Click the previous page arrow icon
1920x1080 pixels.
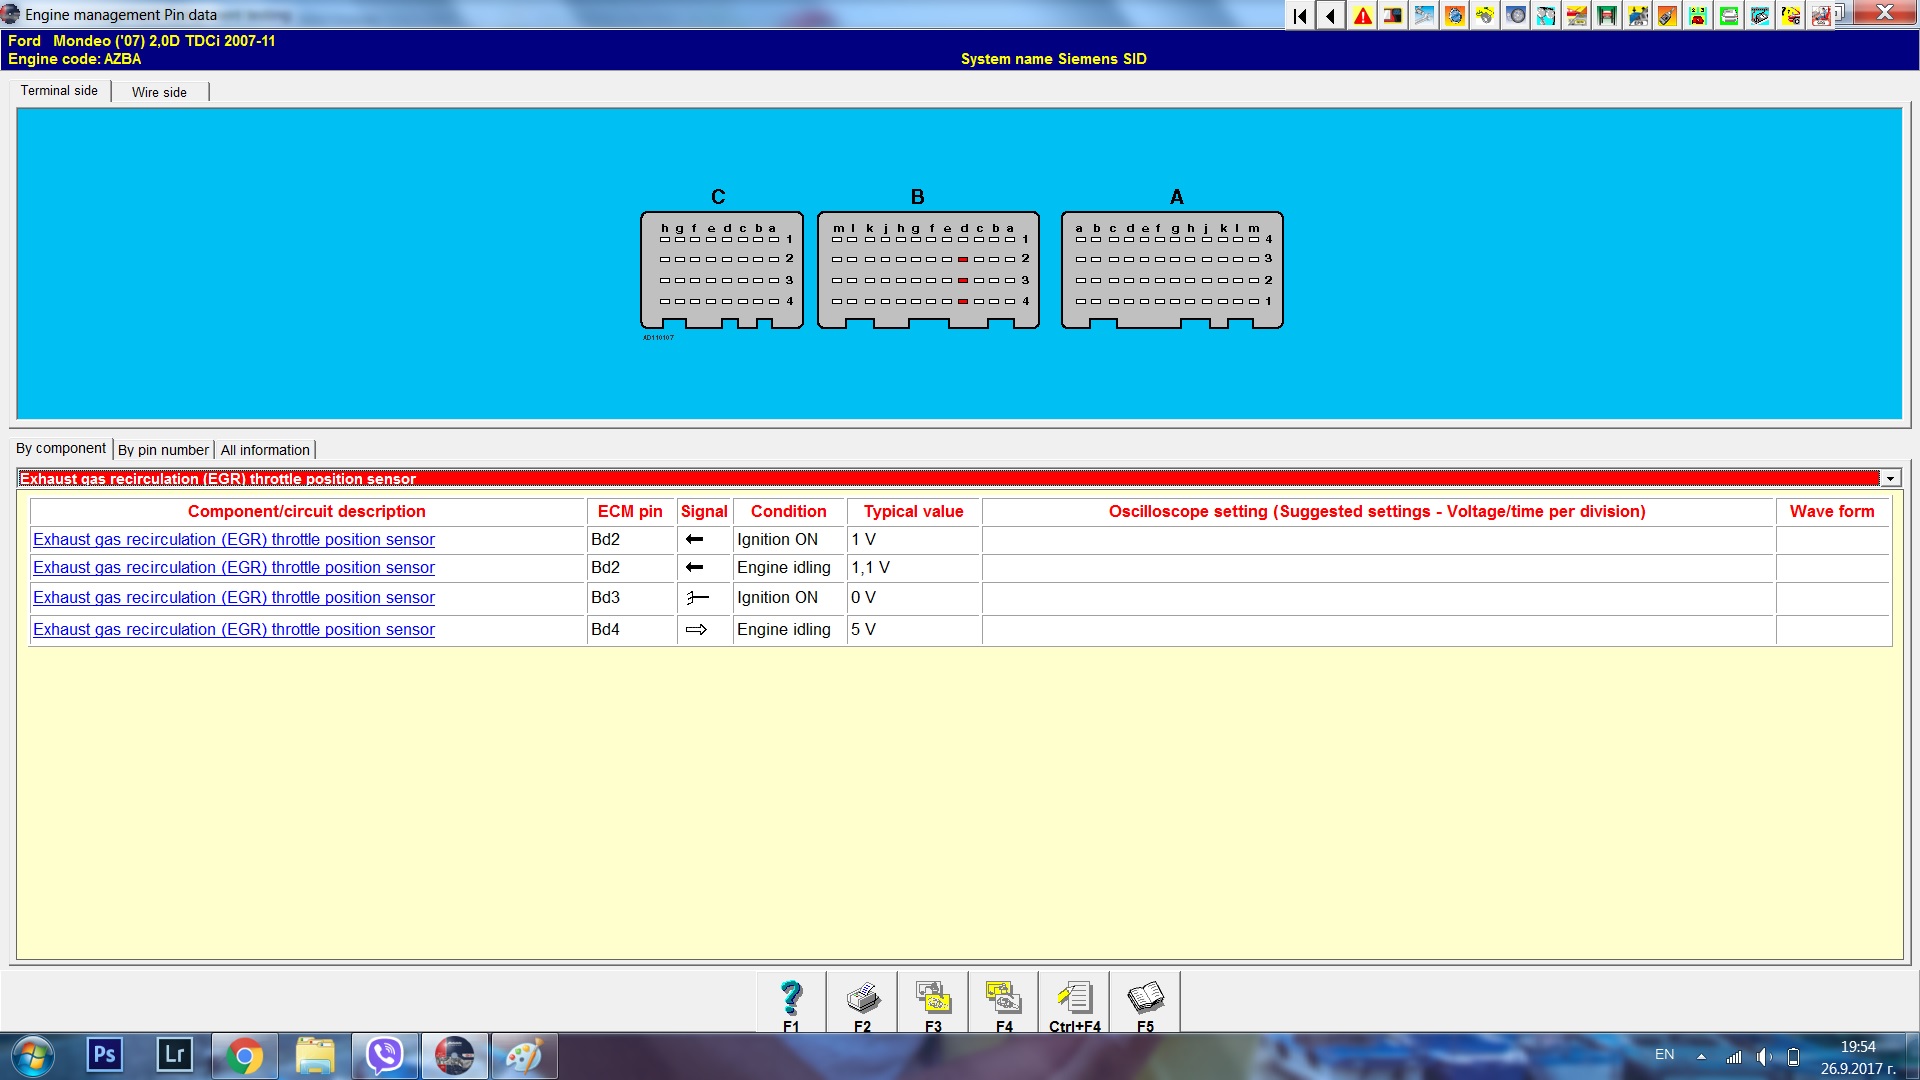pos(1330,15)
